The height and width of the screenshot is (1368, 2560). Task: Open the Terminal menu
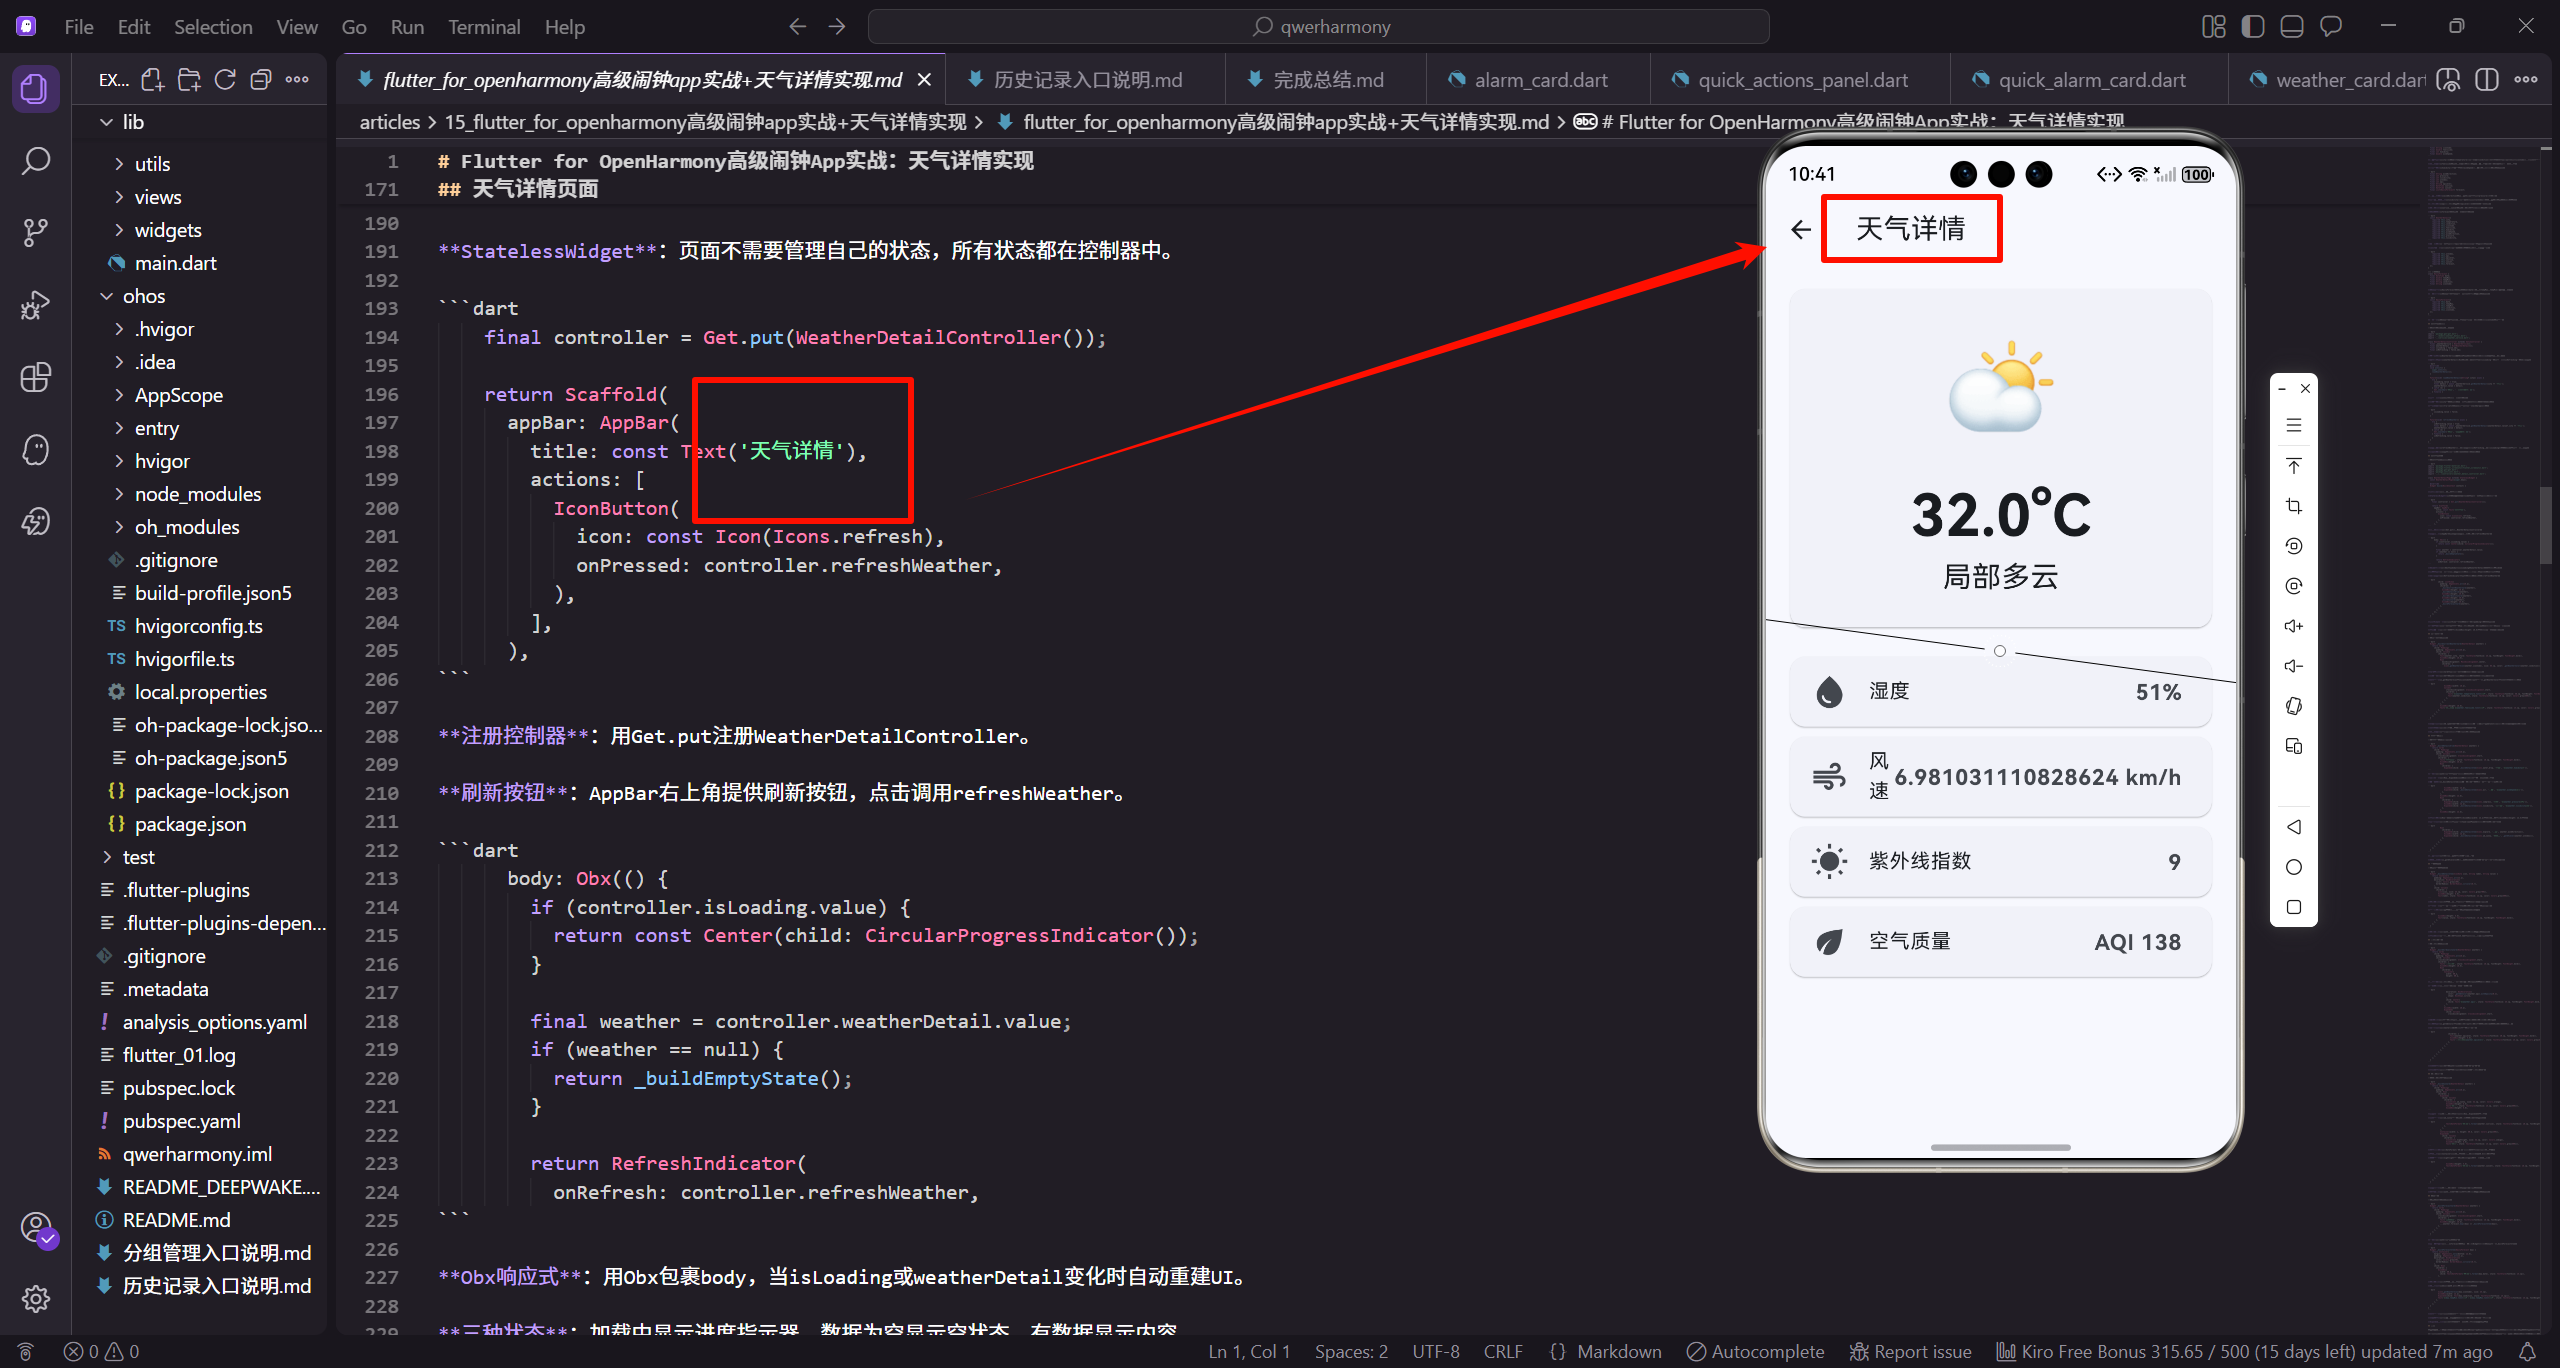pos(484,27)
